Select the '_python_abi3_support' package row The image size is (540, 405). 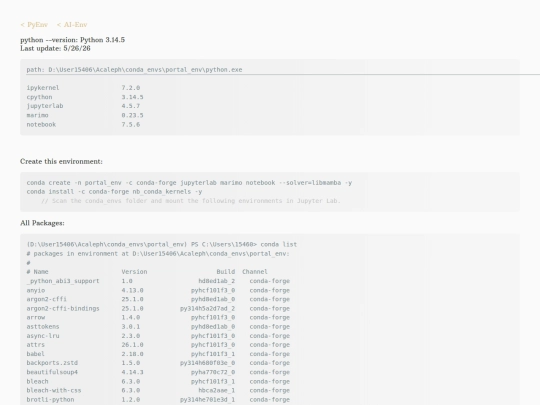tap(158, 281)
